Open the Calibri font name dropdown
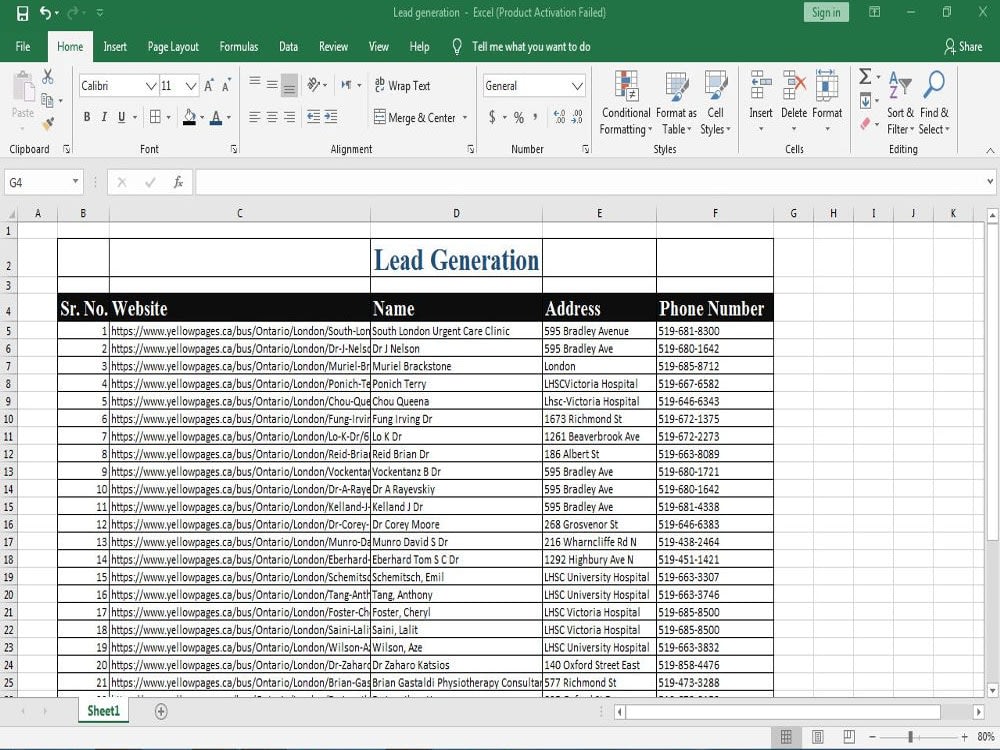The image size is (1000, 750). tap(151, 86)
